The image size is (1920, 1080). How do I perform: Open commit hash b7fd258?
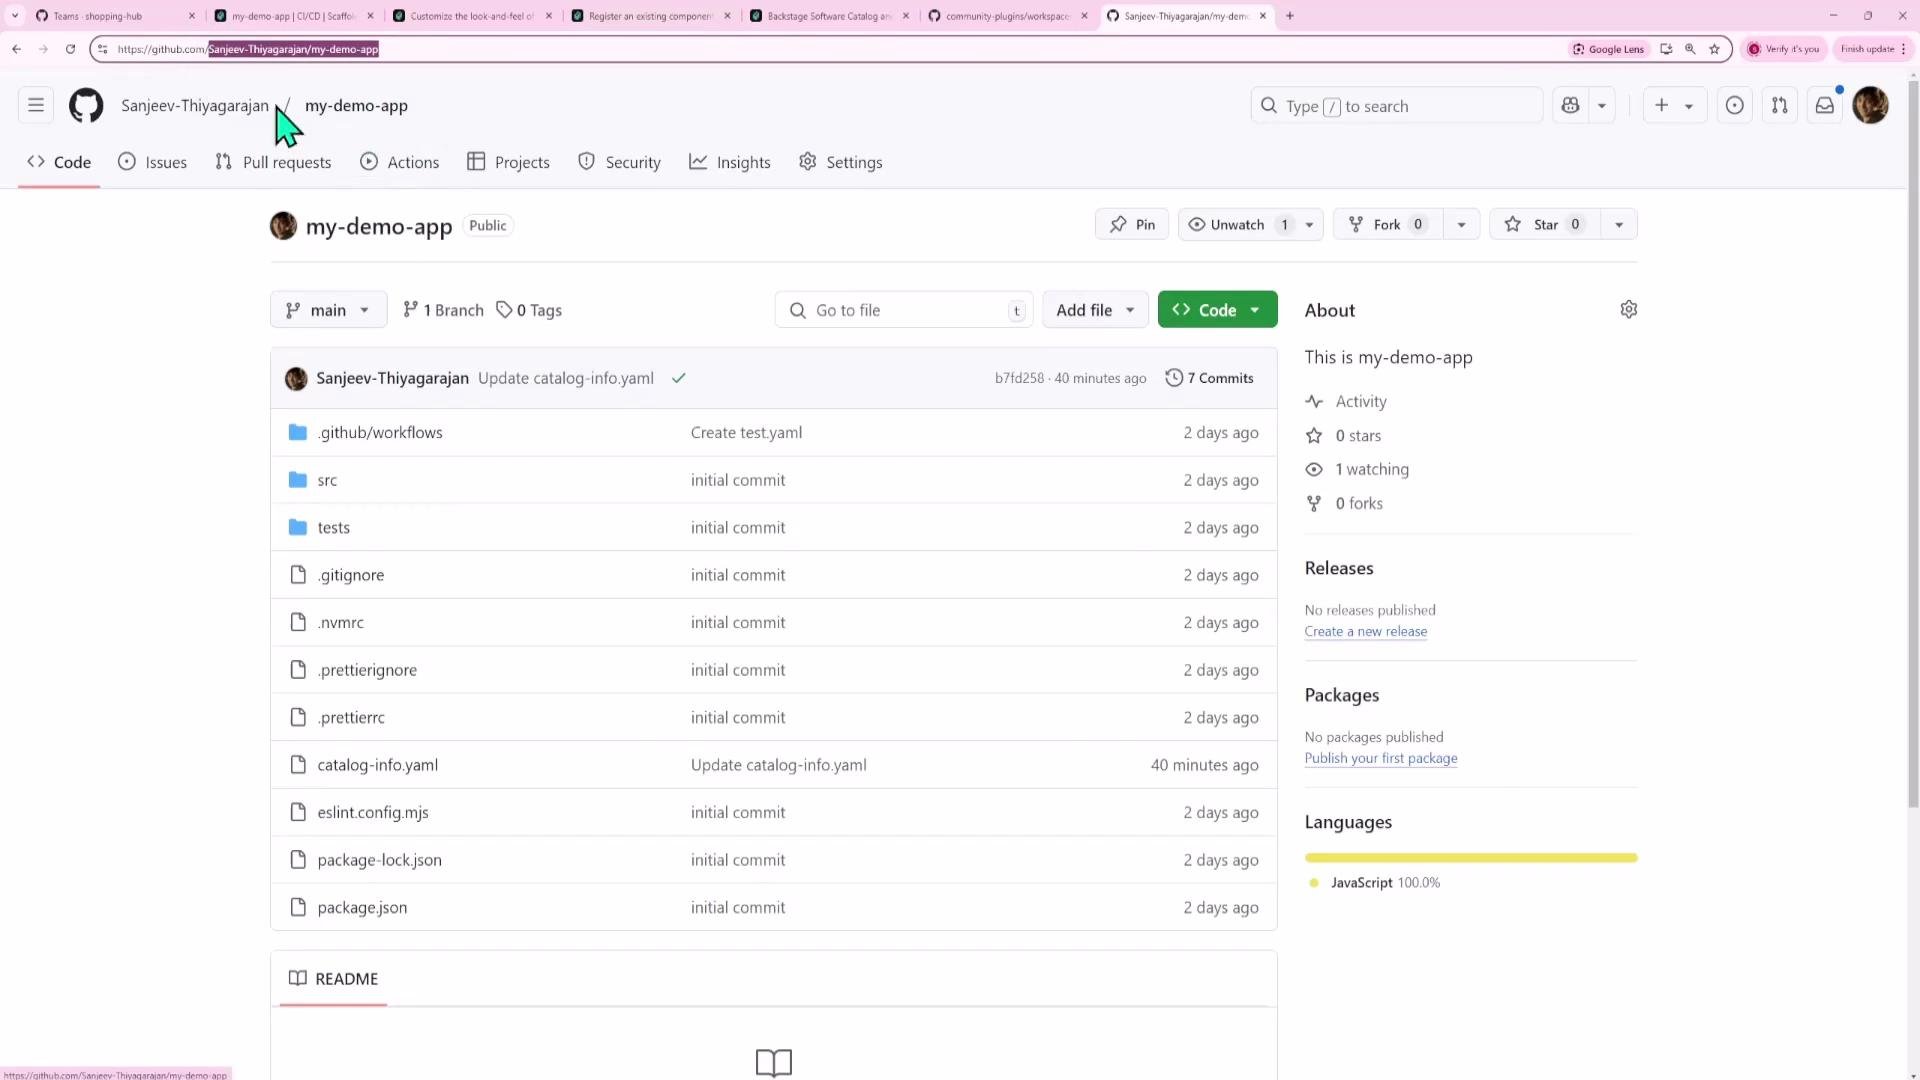1019,378
